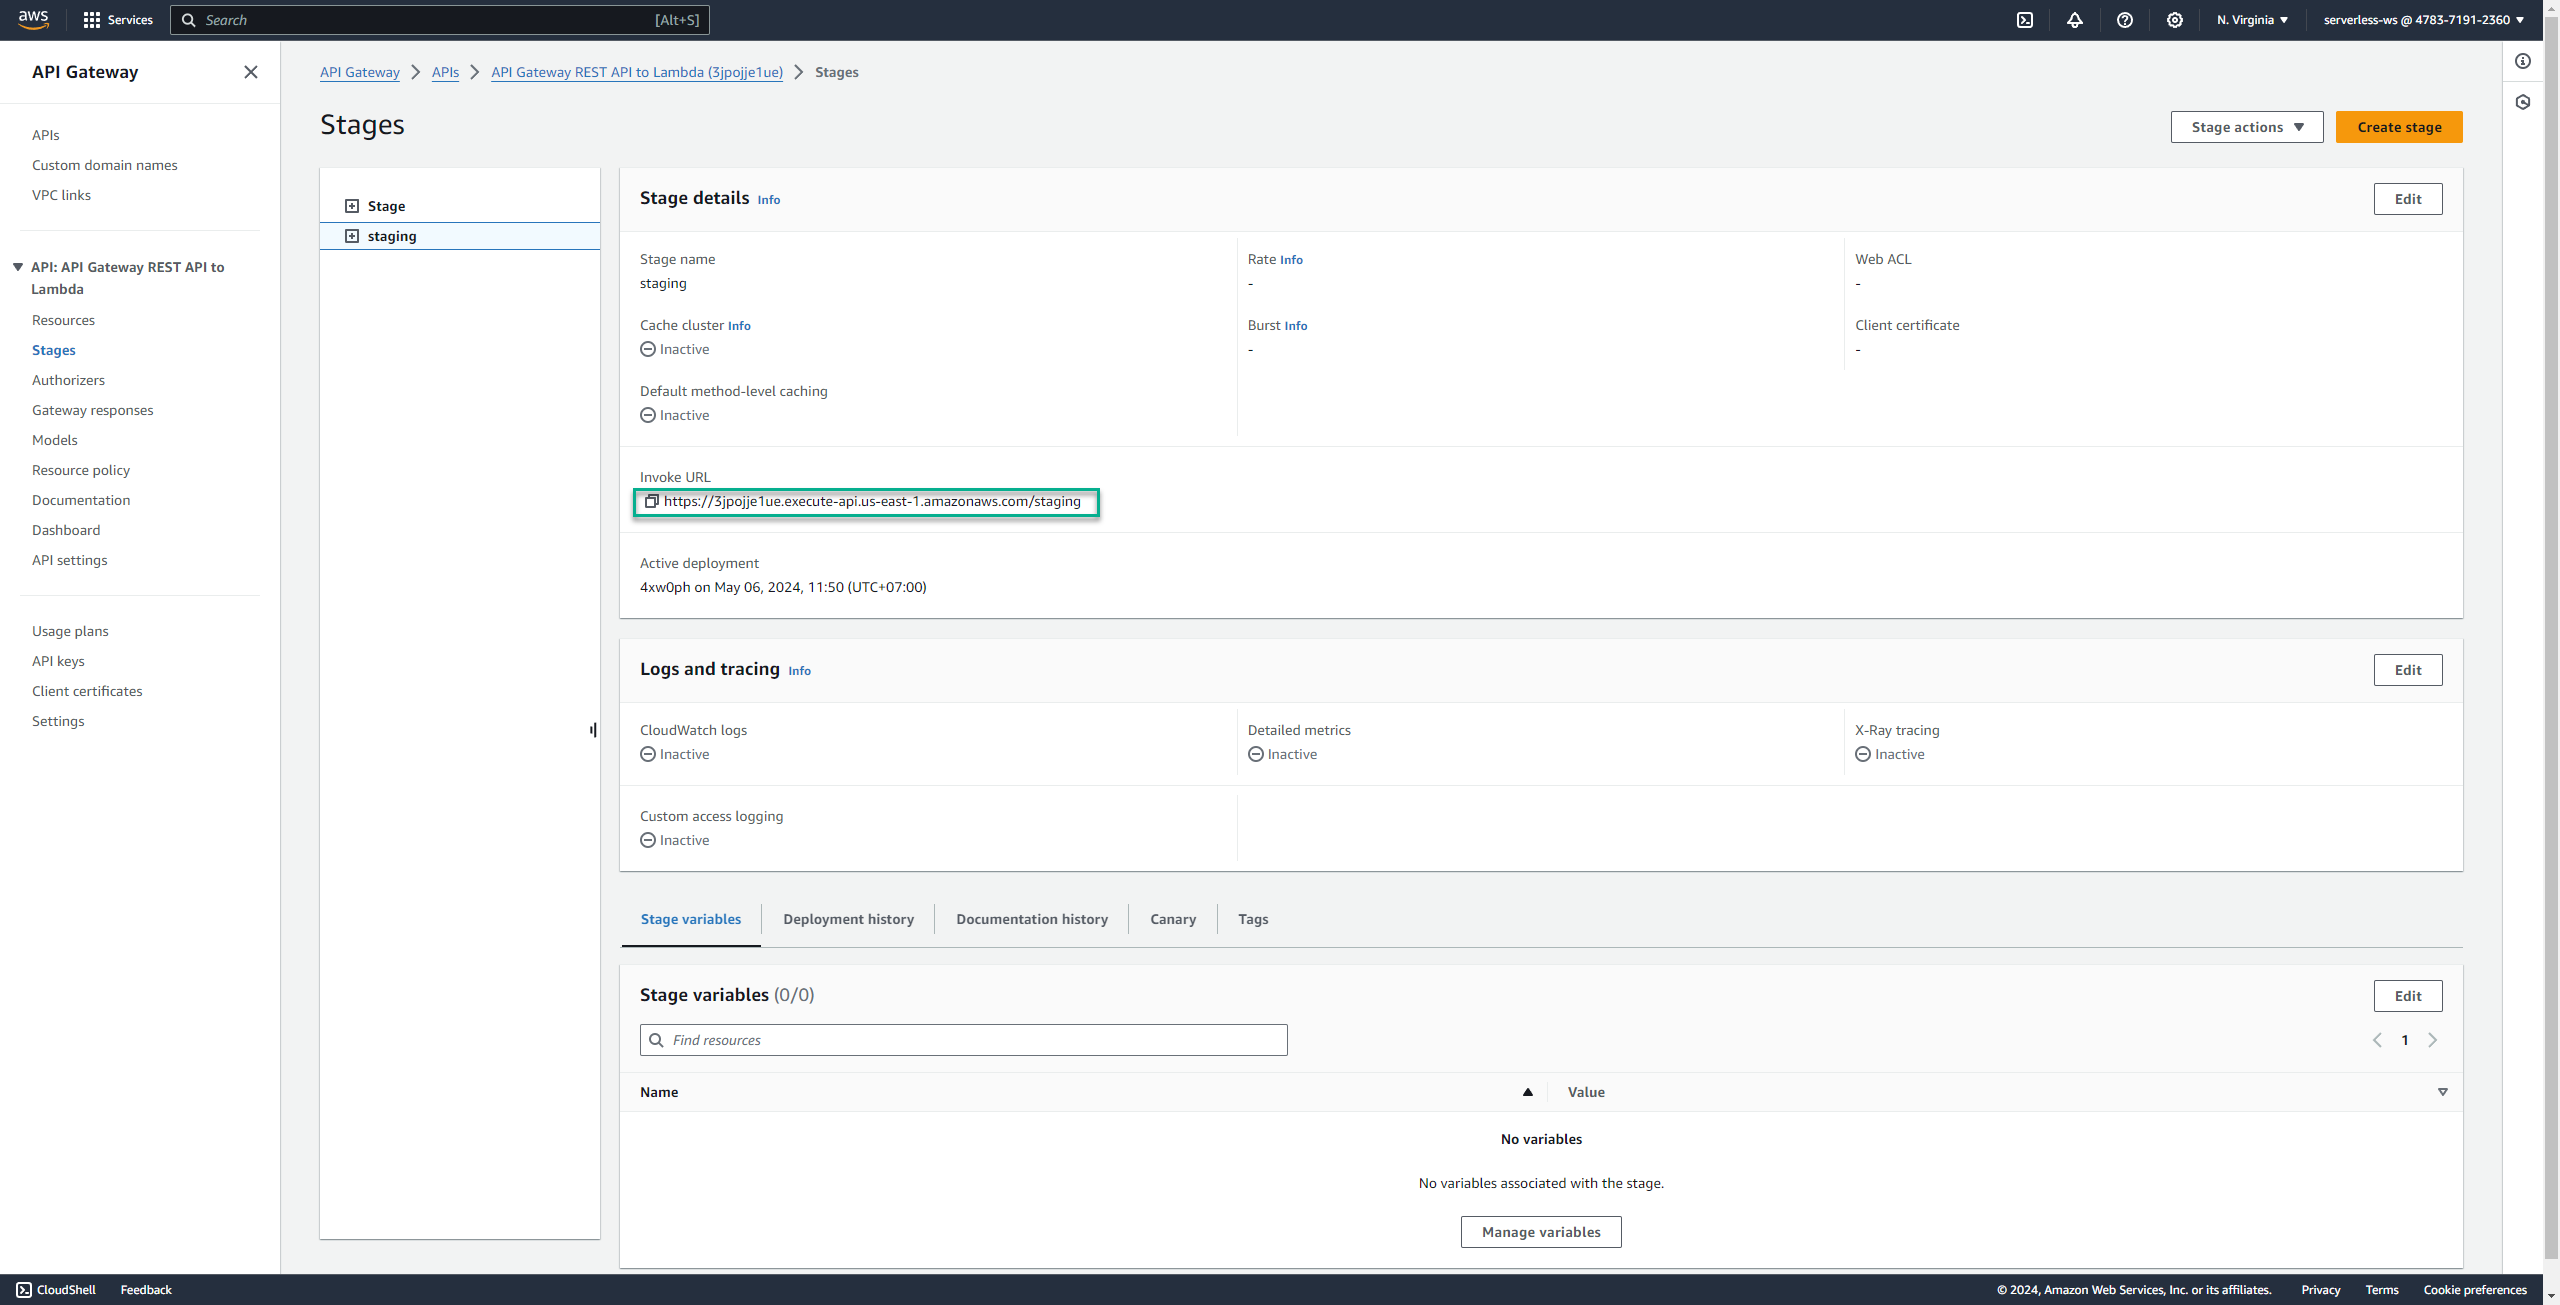The height and width of the screenshot is (1305, 2560).
Task: Expand the staging tree node
Action: tap(352, 236)
